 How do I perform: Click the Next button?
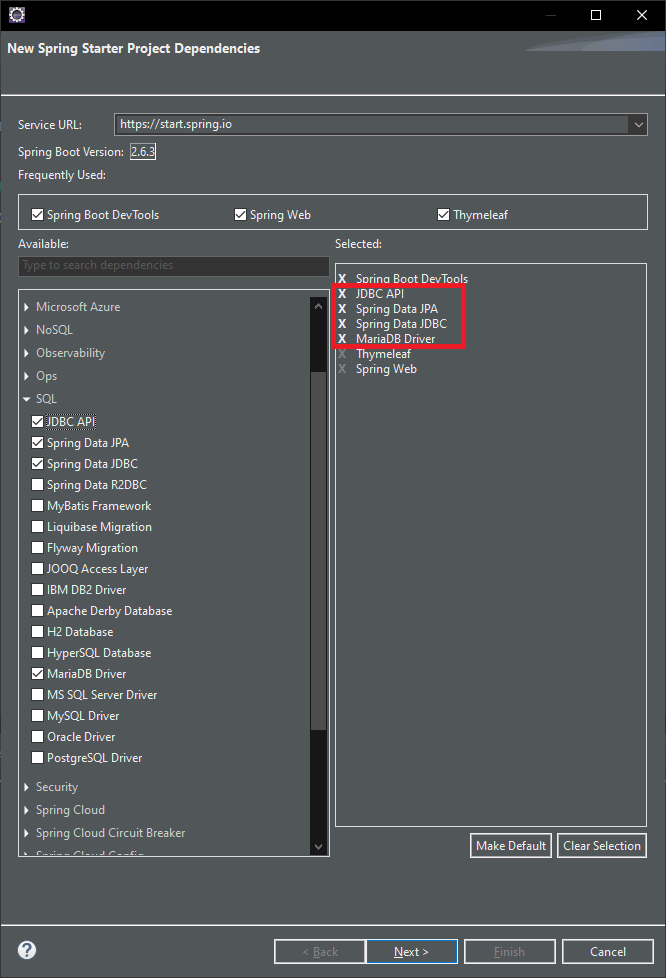click(412, 952)
